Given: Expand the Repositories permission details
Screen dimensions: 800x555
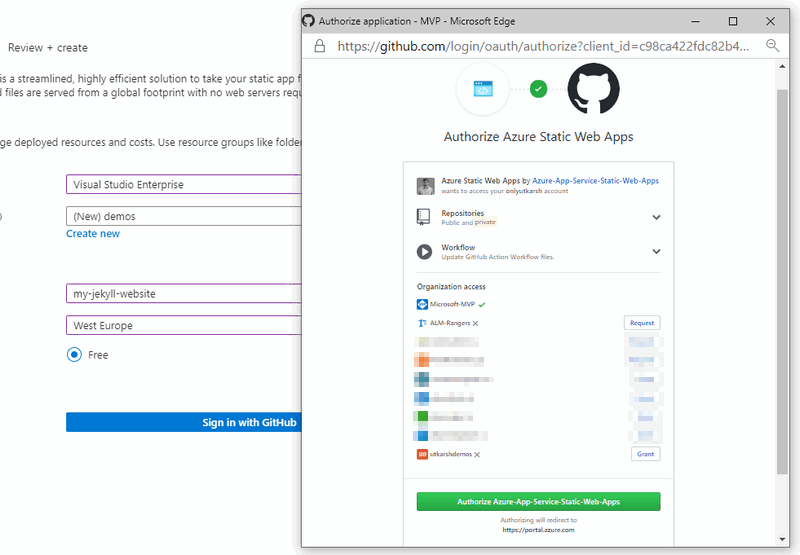Looking at the screenshot, I should pyautogui.click(x=656, y=217).
